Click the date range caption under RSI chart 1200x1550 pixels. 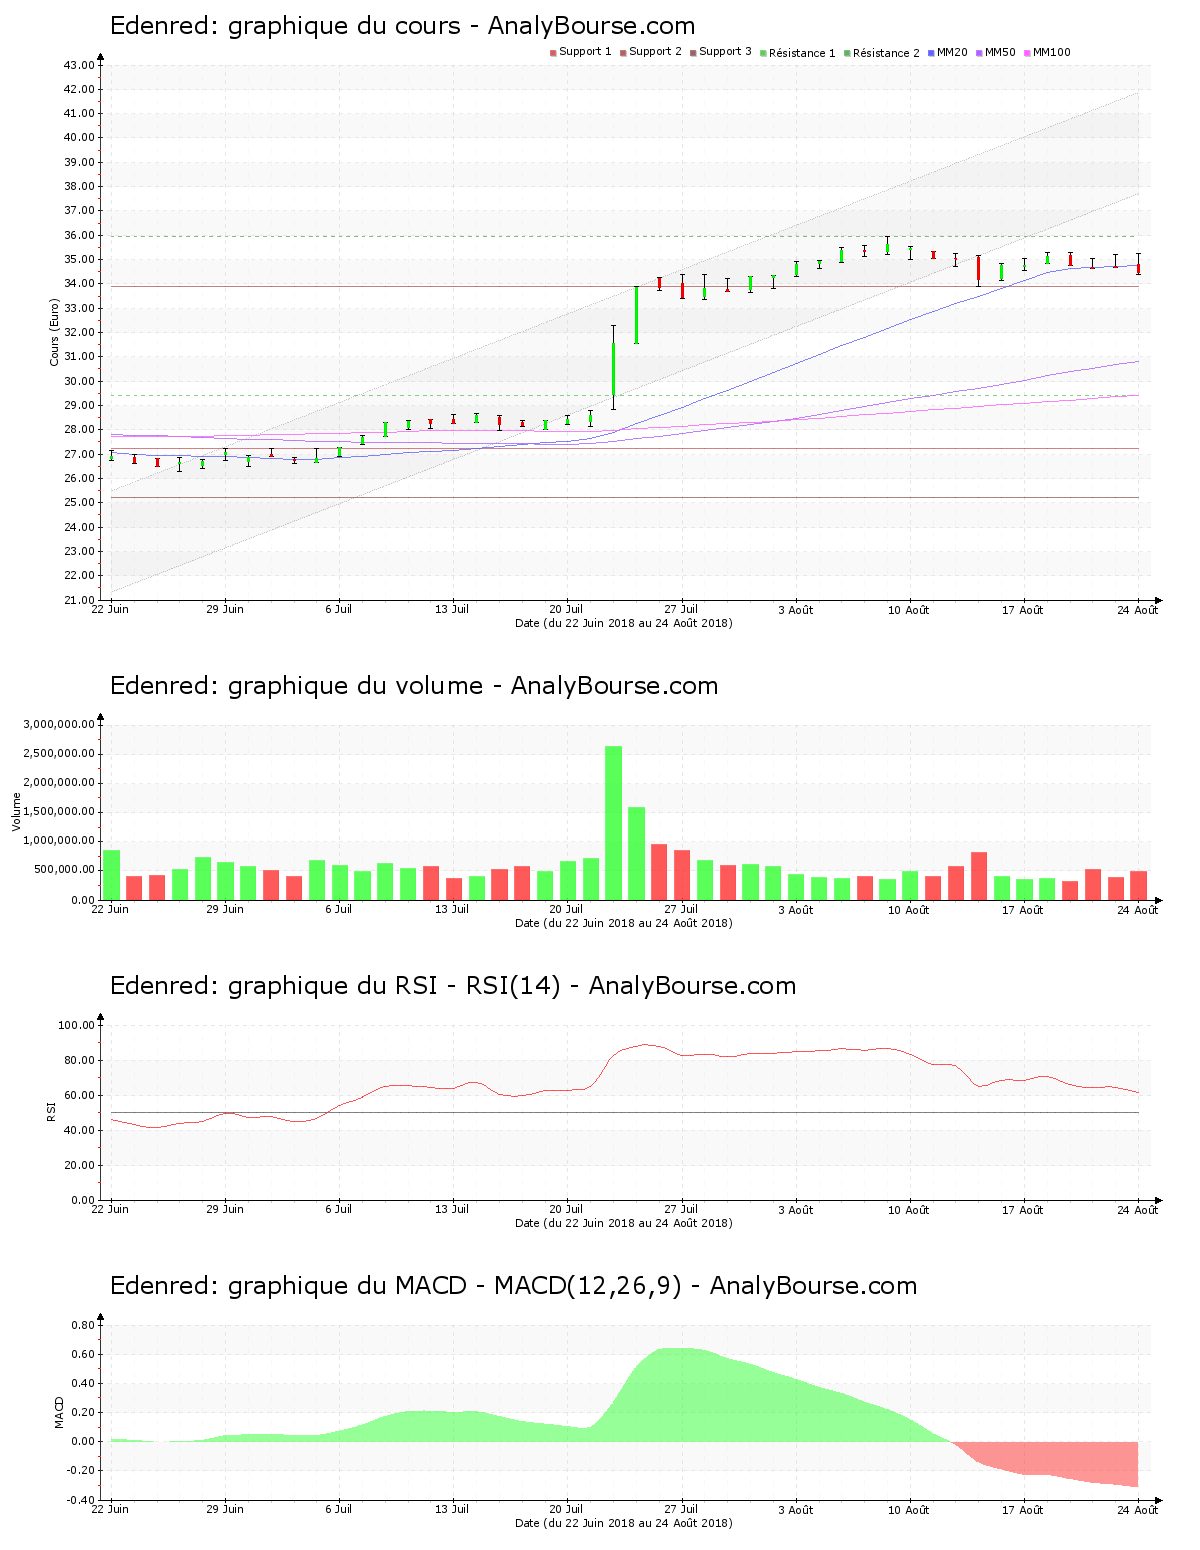[x=623, y=1223]
